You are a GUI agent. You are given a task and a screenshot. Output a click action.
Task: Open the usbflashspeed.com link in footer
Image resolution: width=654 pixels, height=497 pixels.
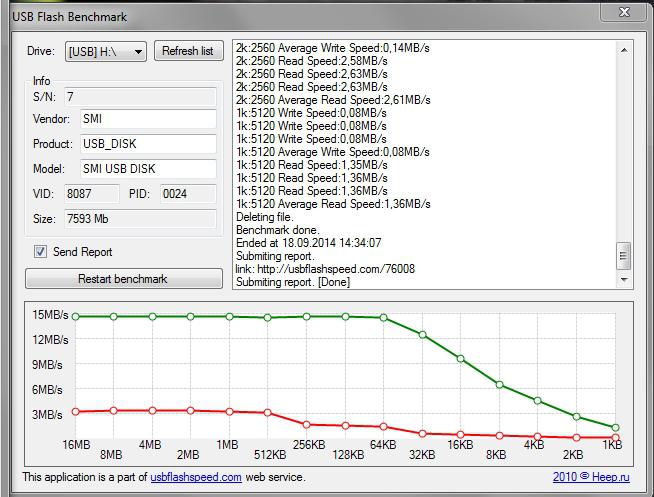coord(196,477)
